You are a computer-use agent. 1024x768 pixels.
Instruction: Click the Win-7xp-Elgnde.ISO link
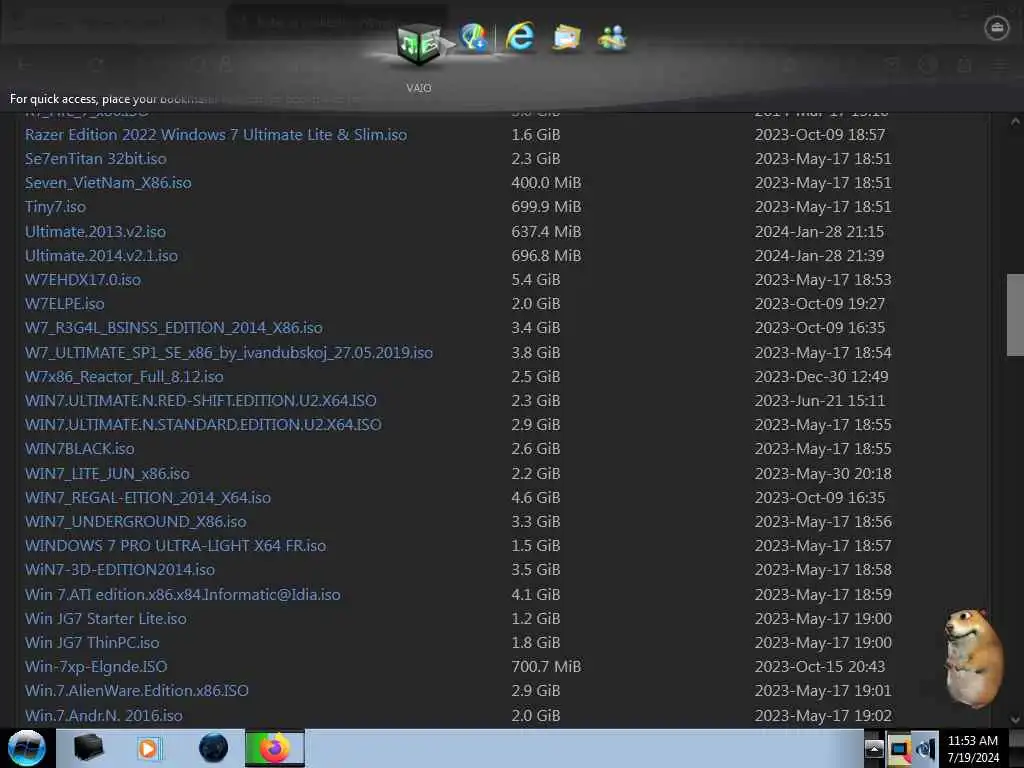(x=96, y=667)
